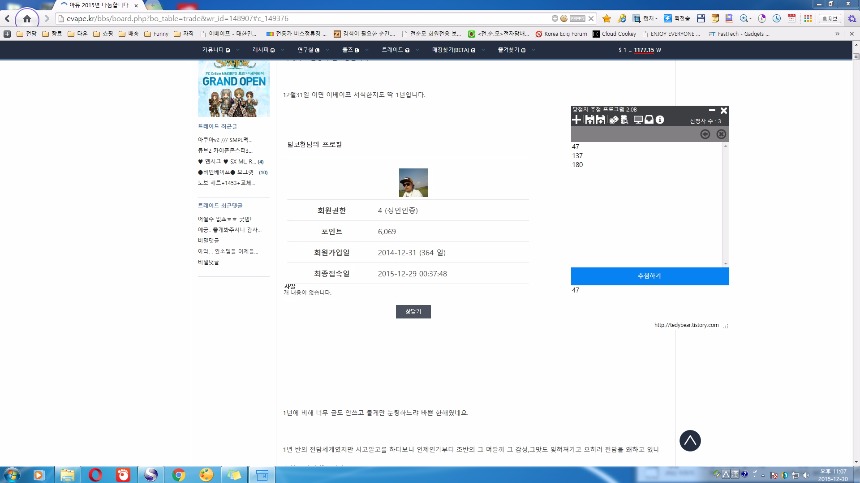The height and width of the screenshot is (483, 860).
Task: Bookmark the page with the star icon
Action: coord(606,18)
